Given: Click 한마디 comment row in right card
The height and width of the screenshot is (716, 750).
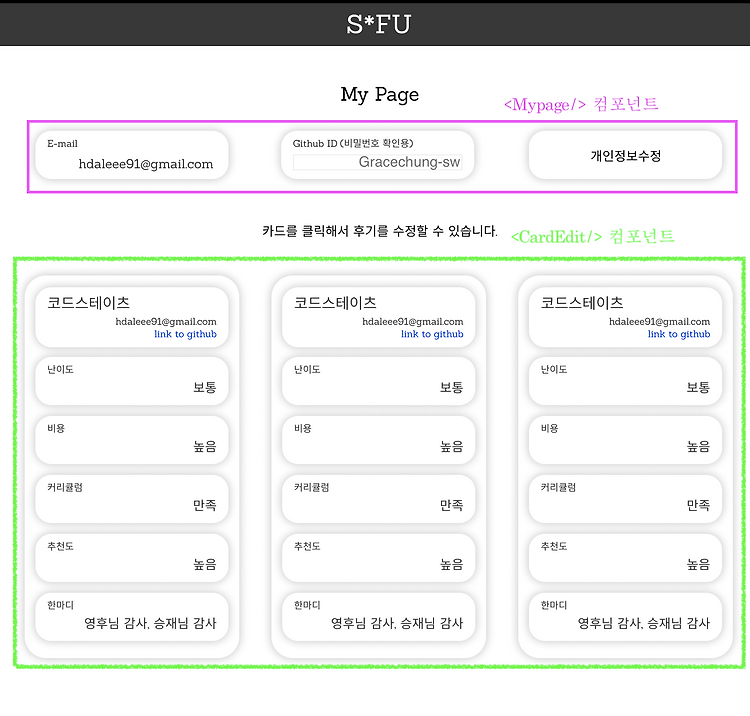Looking at the screenshot, I should tap(625, 617).
